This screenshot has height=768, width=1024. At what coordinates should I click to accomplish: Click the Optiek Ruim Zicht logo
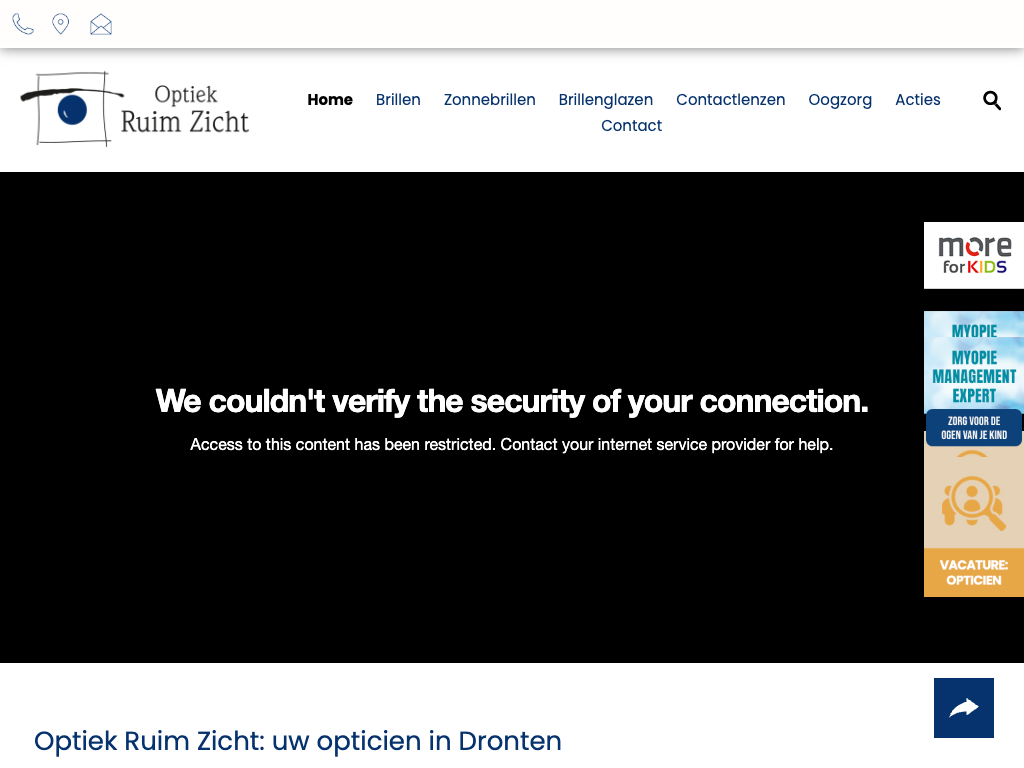(x=135, y=109)
